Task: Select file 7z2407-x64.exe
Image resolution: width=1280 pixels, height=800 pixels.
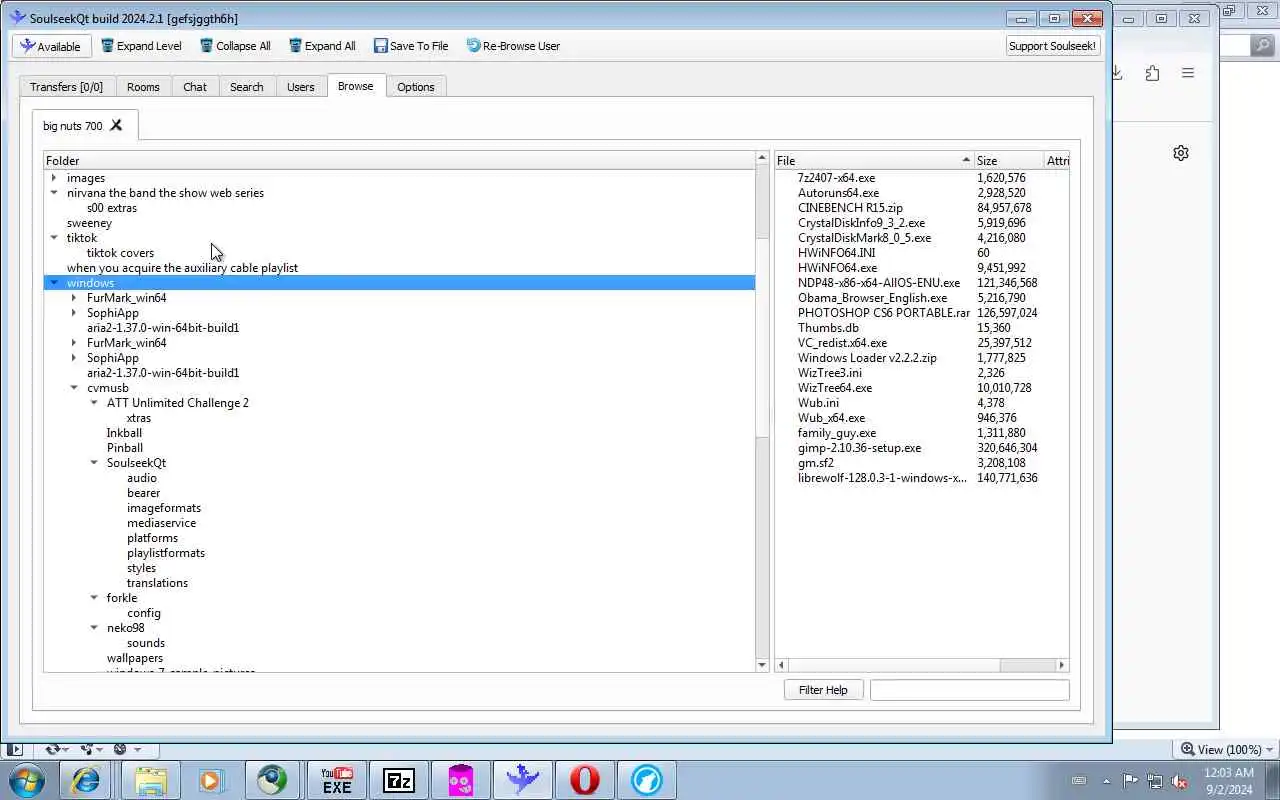Action: coord(836,178)
